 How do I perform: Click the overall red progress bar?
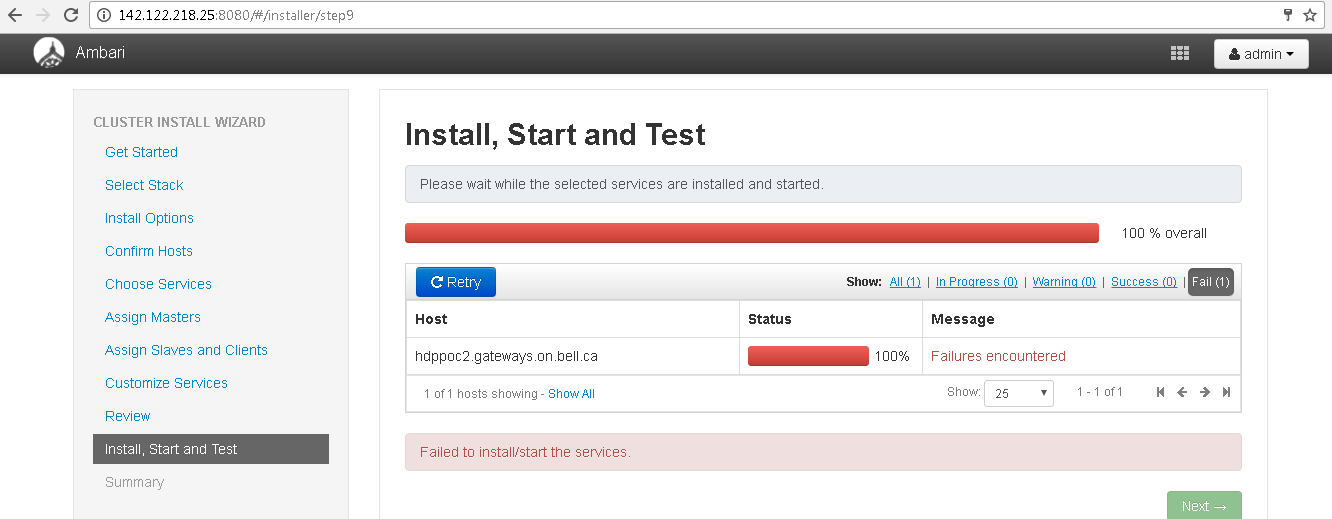751,233
